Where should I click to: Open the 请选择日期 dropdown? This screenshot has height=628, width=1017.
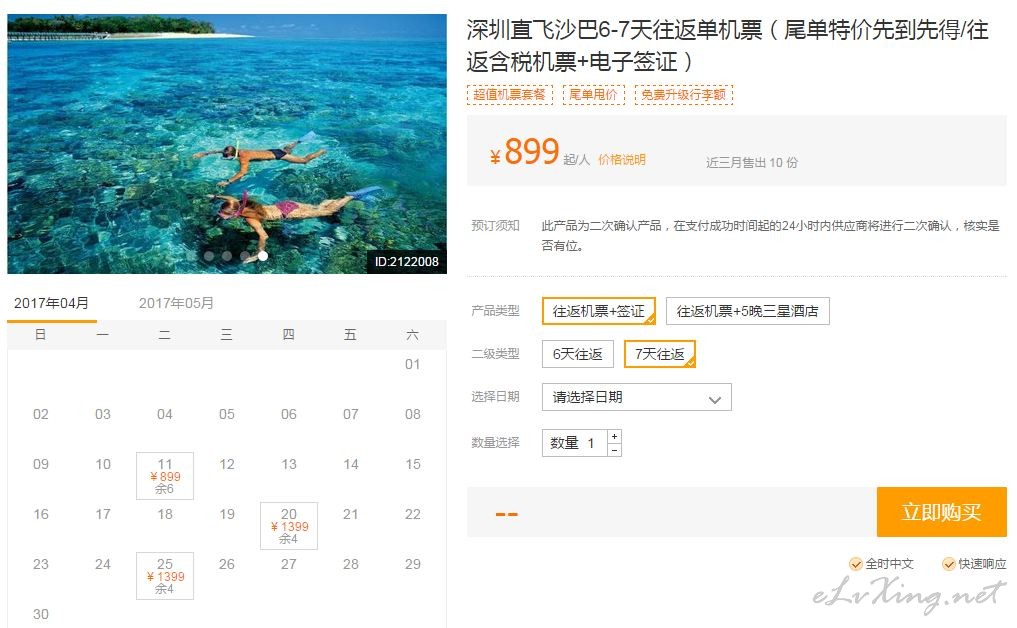tap(636, 397)
